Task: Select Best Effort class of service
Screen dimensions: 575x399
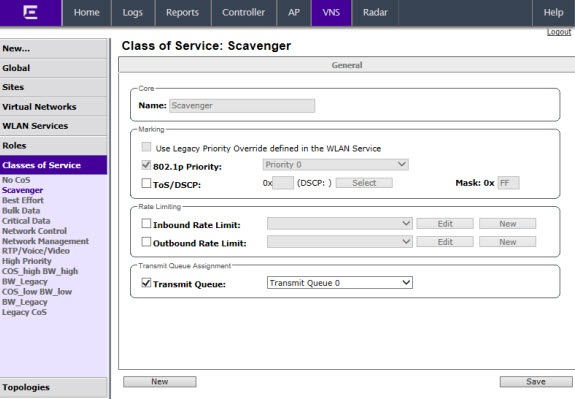Action: point(23,200)
